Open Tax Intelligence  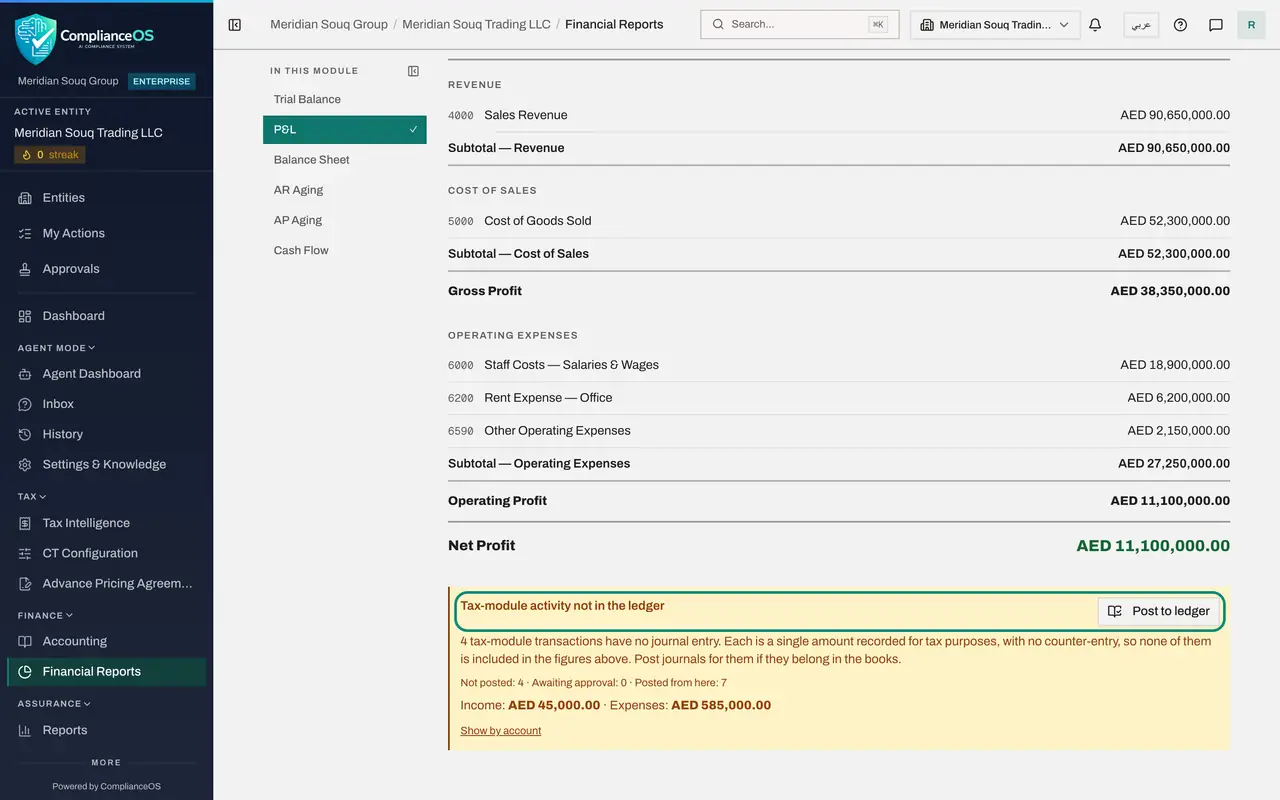(x=106, y=523)
